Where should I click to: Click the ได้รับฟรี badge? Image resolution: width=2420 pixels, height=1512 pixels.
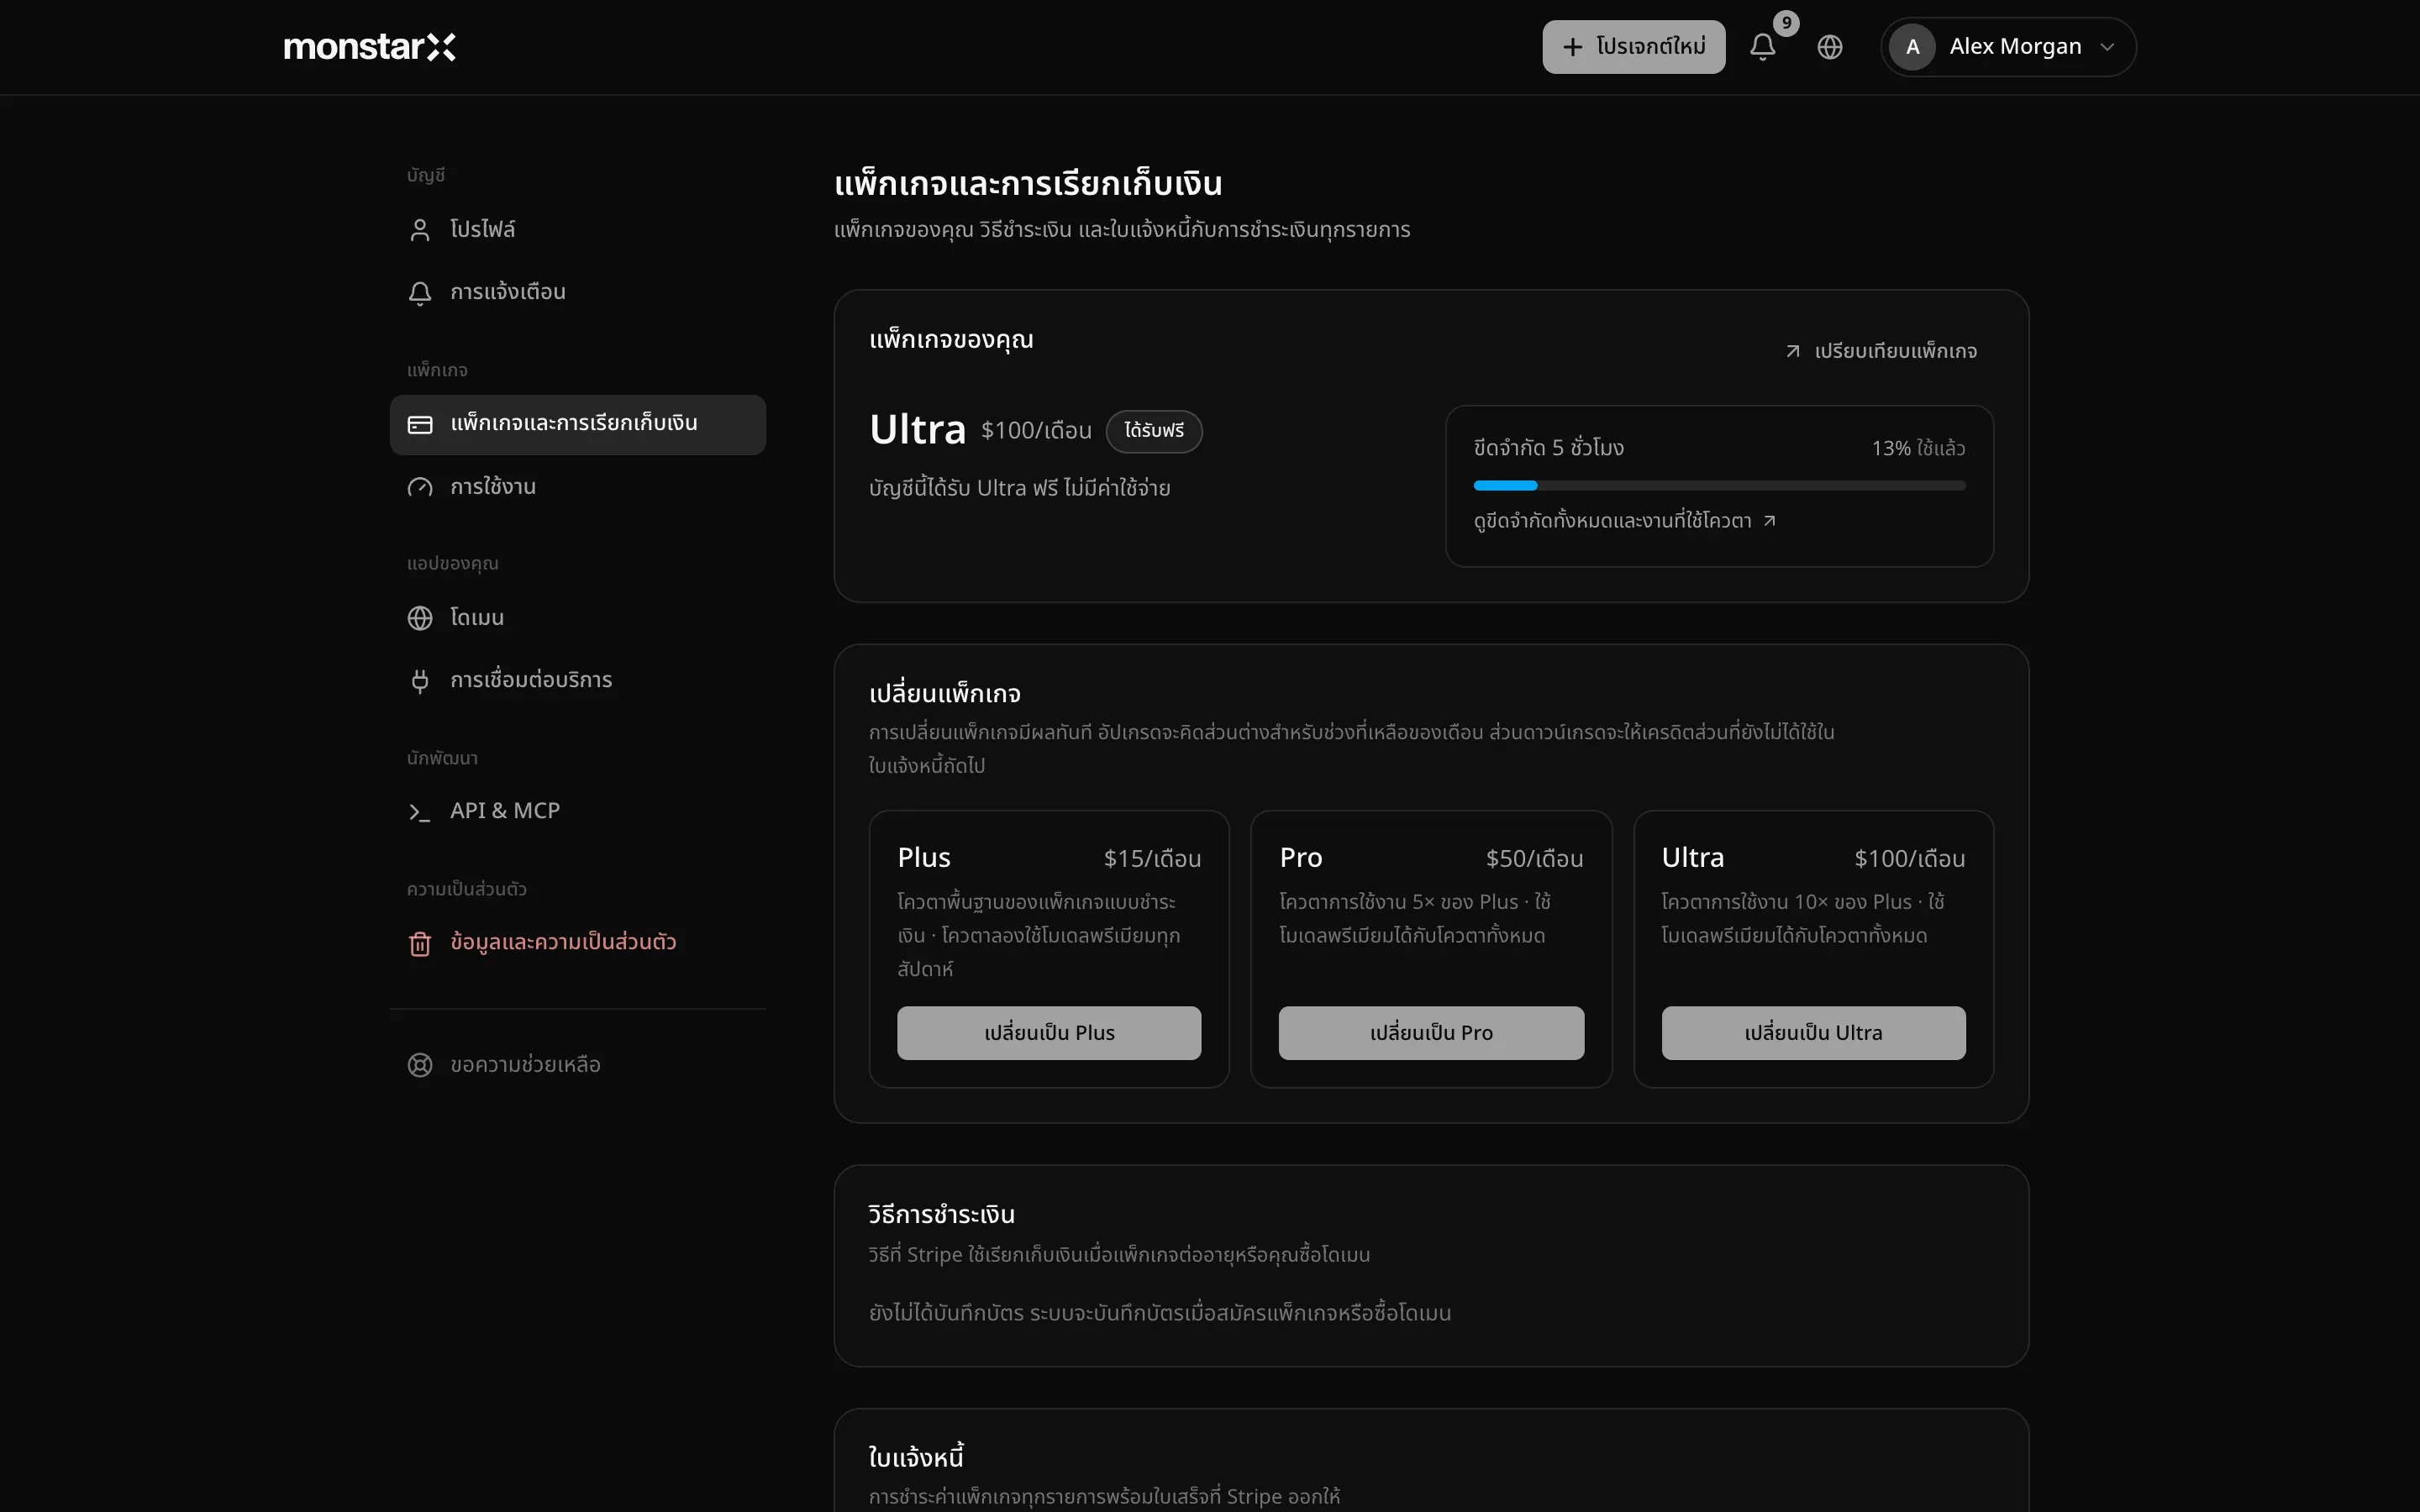[1154, 431]
